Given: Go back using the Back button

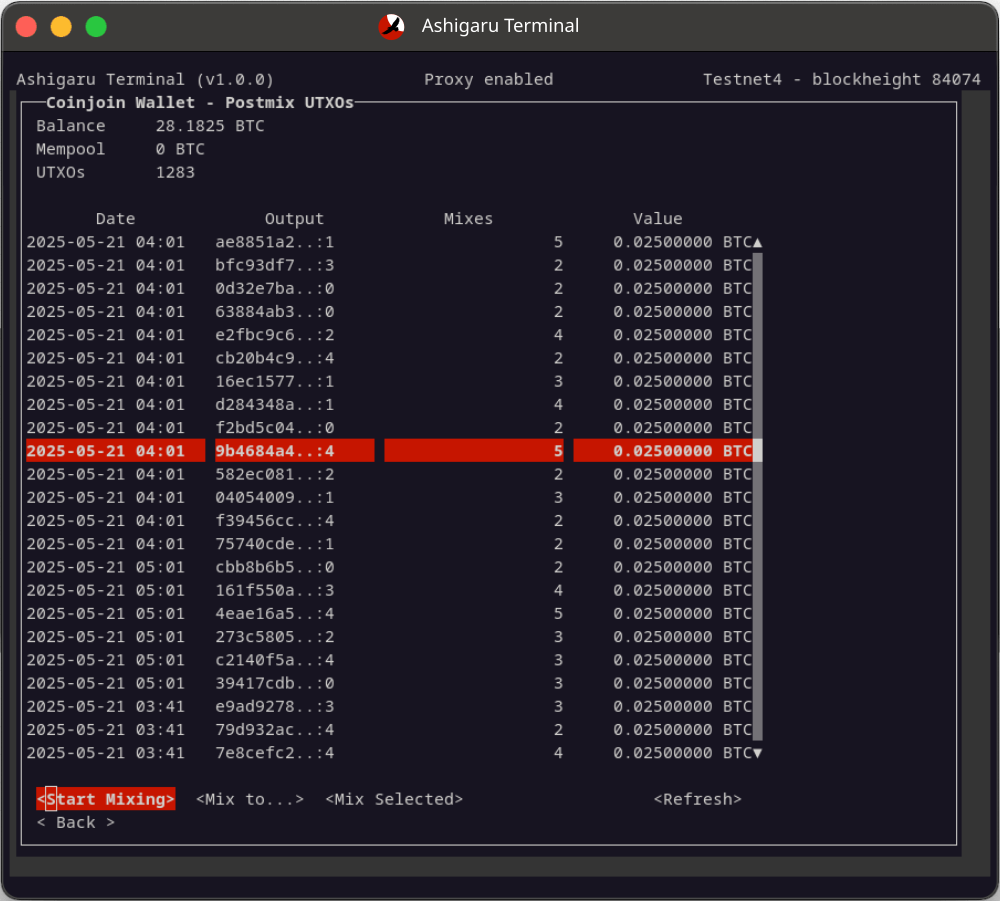Looking at the screenshot, I should point(76,822).
